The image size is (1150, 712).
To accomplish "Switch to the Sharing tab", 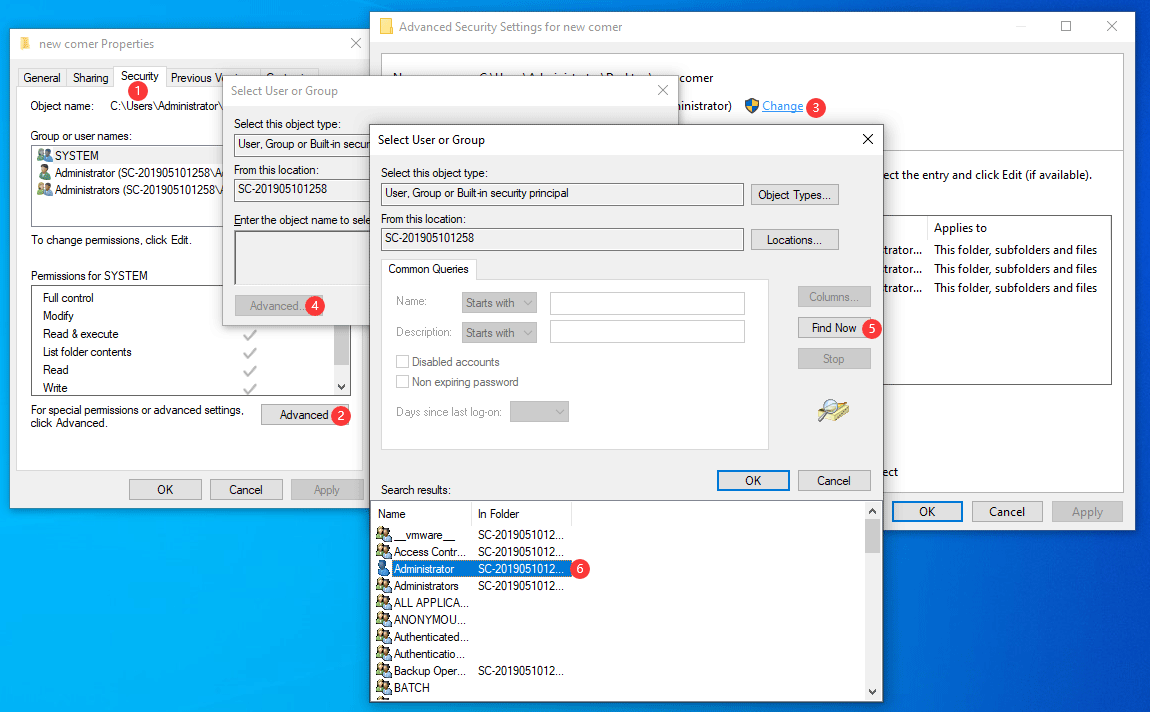I will [x=90, y=77].
